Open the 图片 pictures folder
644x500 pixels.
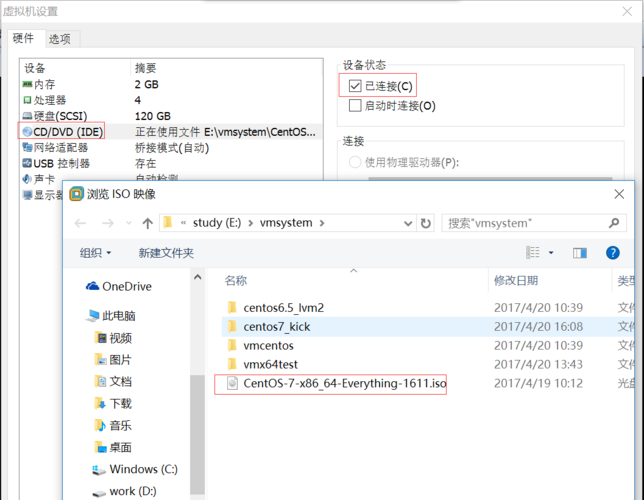point(113,360)
